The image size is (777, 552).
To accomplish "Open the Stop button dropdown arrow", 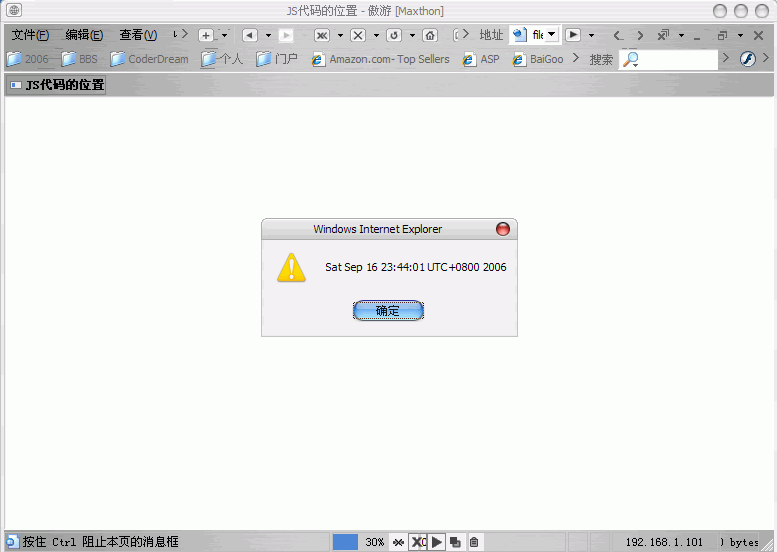I will click(377, 35).
